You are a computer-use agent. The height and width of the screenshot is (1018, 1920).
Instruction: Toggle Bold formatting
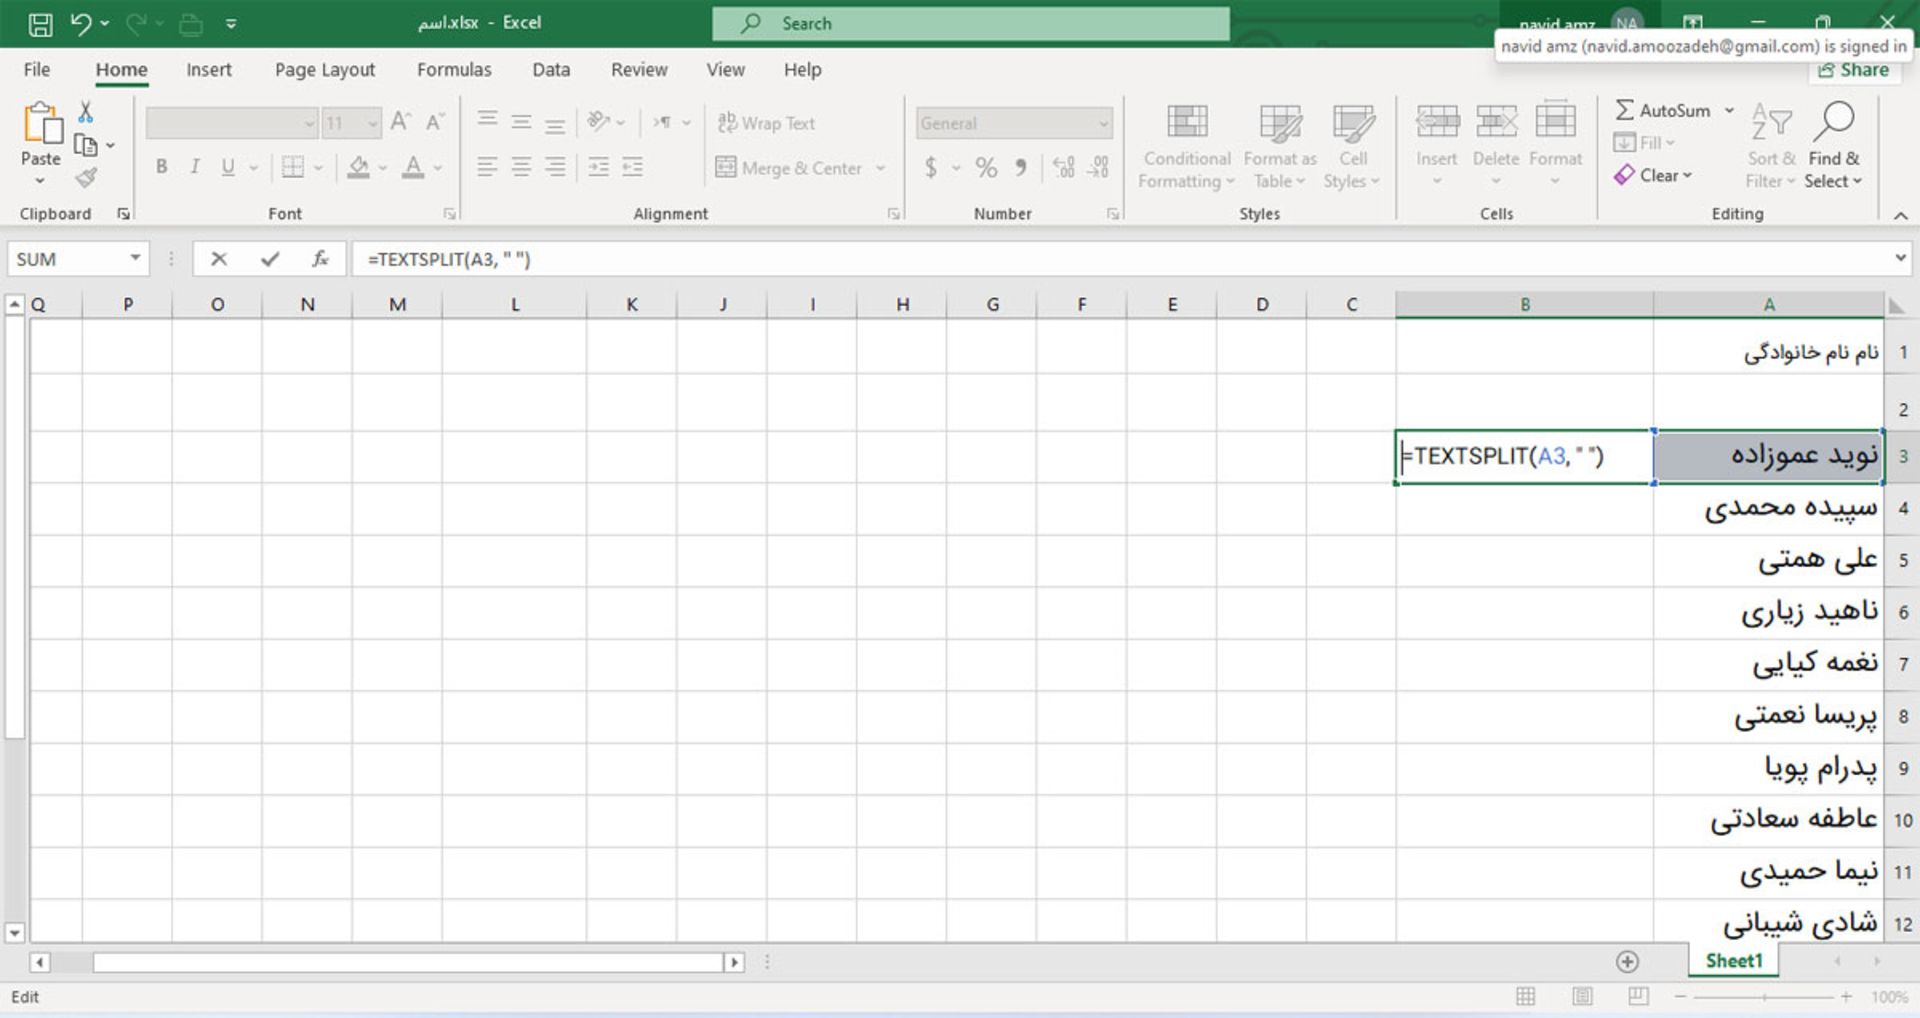(x=161, y=167)
